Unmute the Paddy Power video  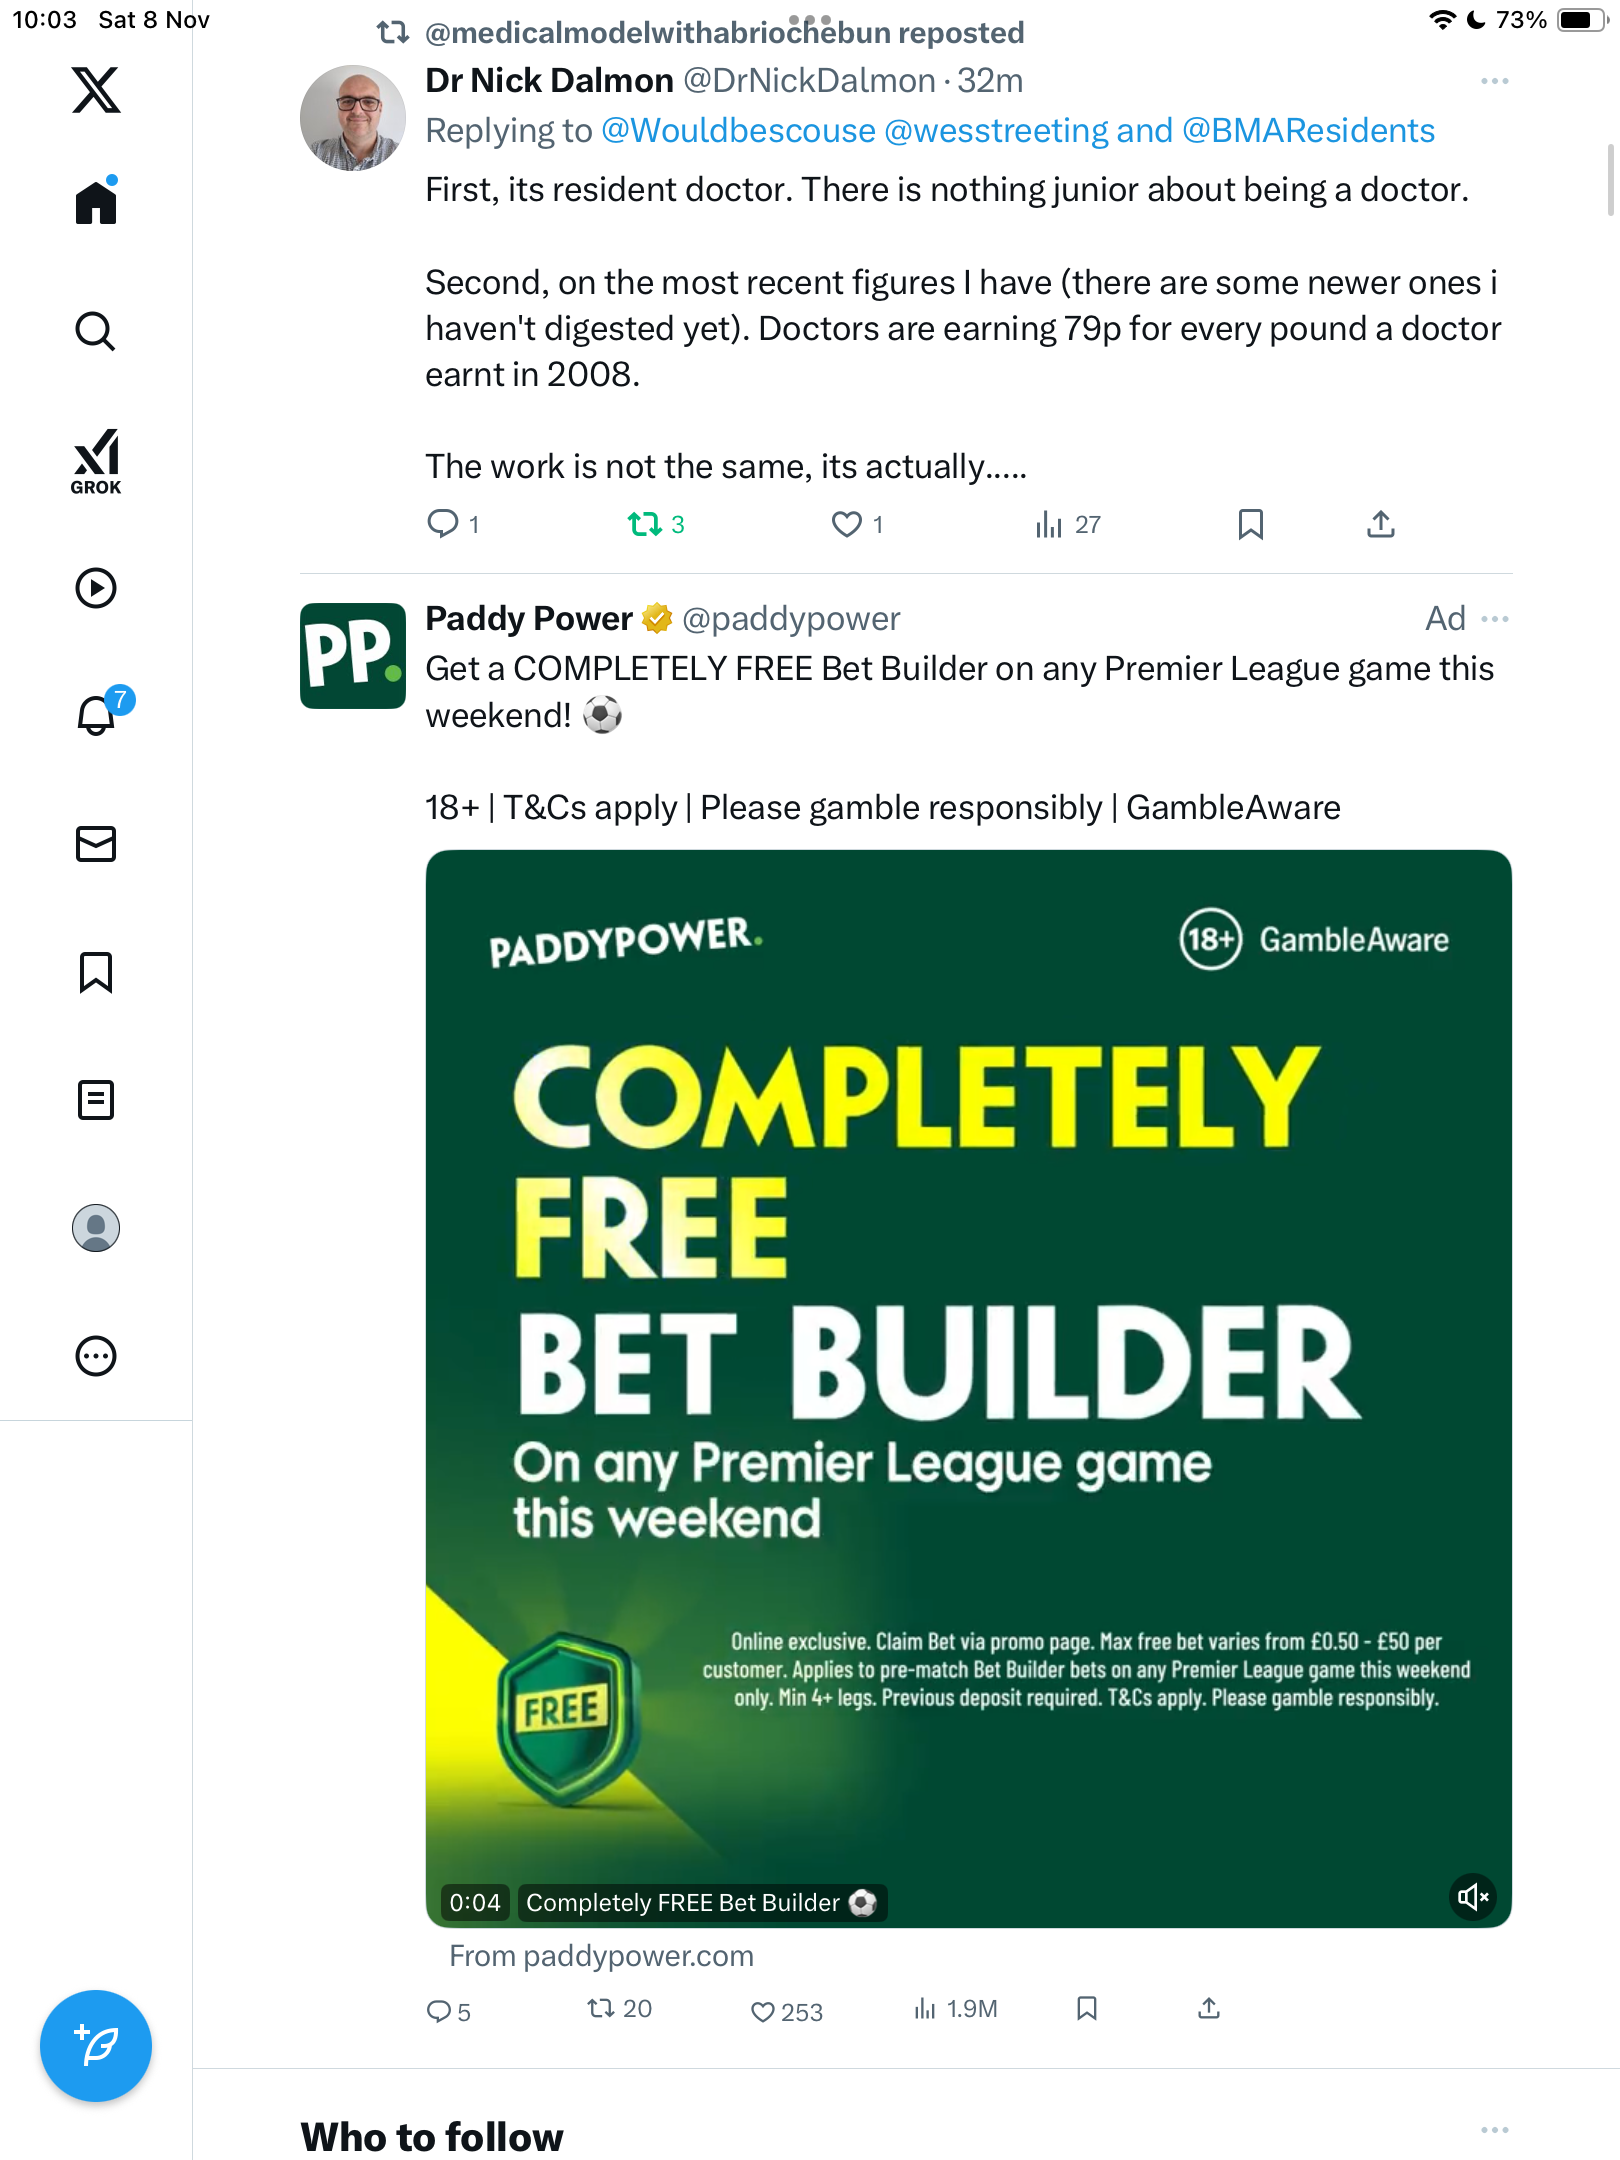tap(1473, 1896)
